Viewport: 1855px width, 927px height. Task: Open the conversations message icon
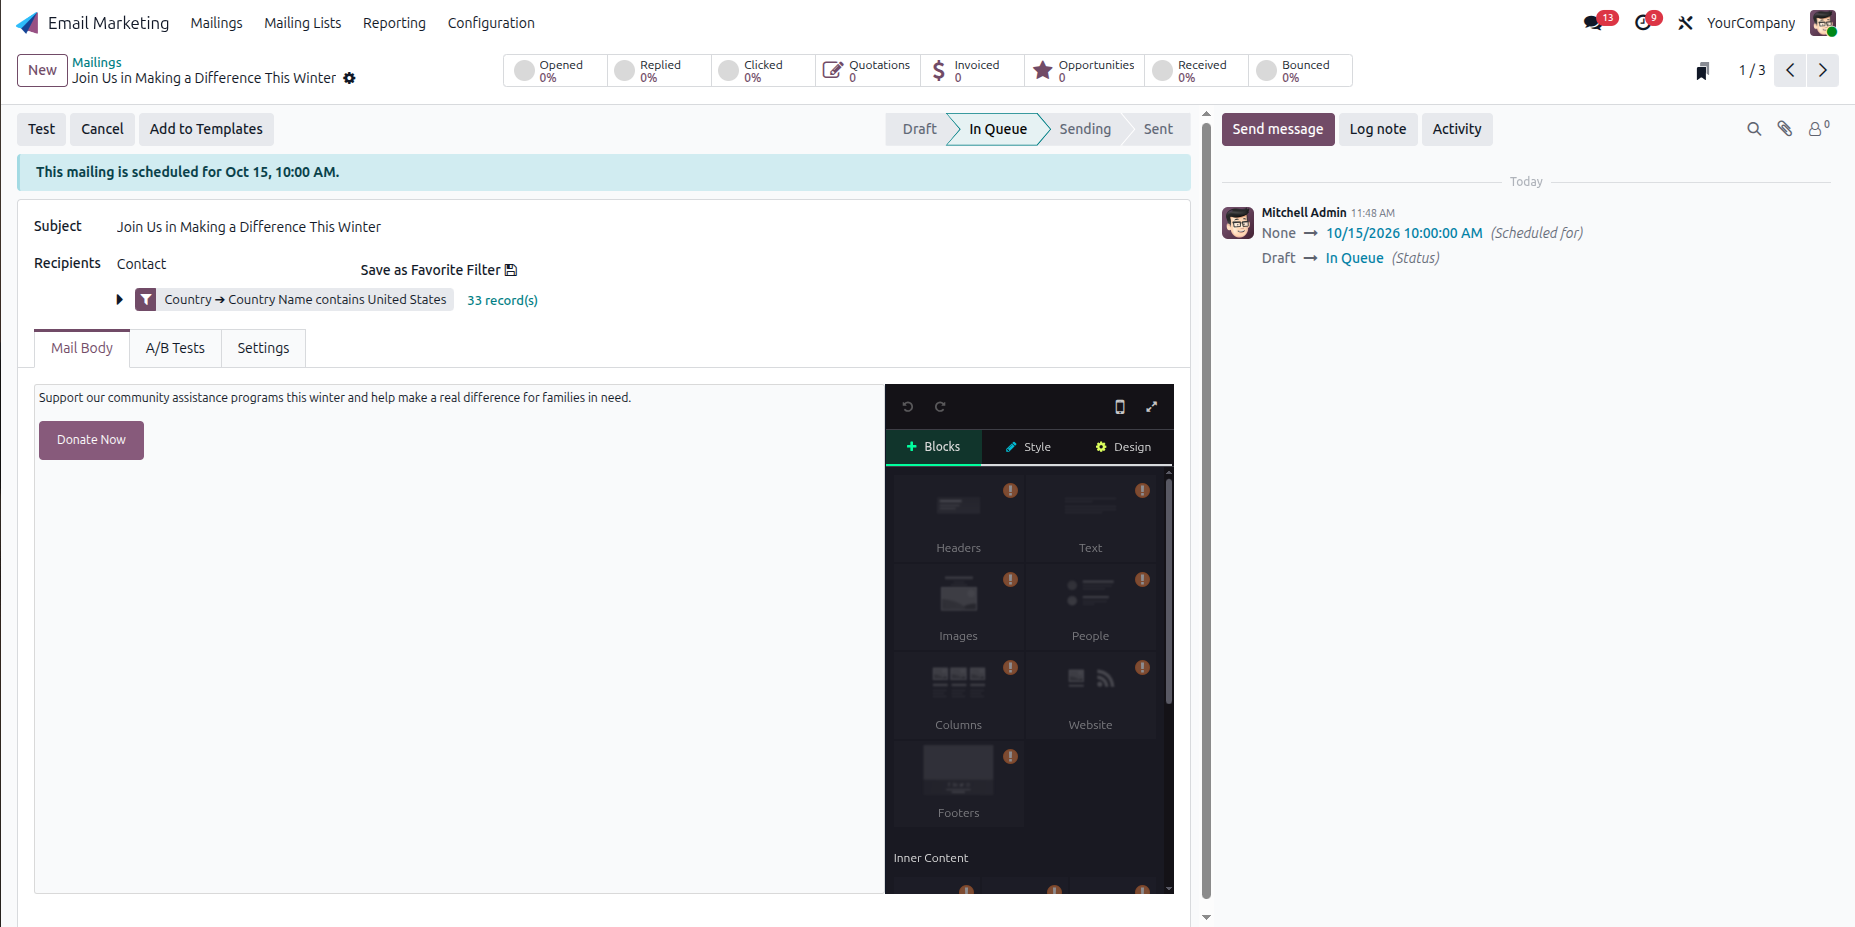click(1593, 23)
